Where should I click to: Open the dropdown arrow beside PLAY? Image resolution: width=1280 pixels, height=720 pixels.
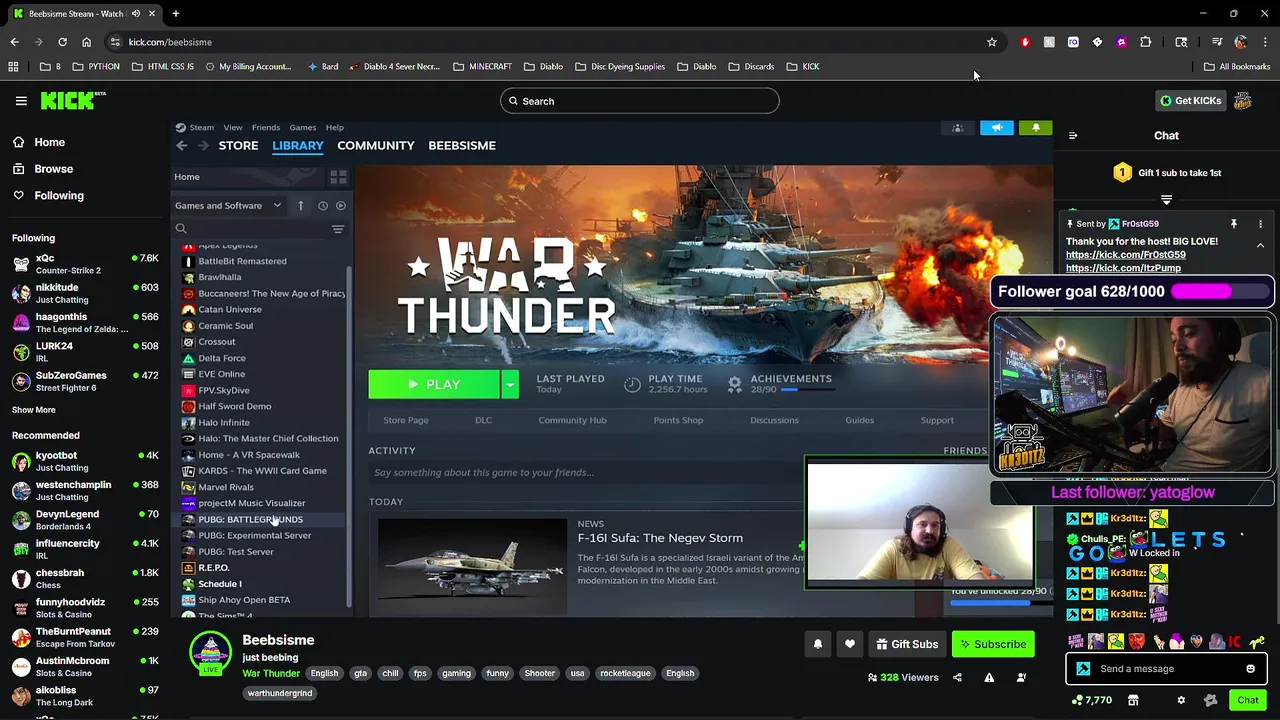click(x=510, y=385)
